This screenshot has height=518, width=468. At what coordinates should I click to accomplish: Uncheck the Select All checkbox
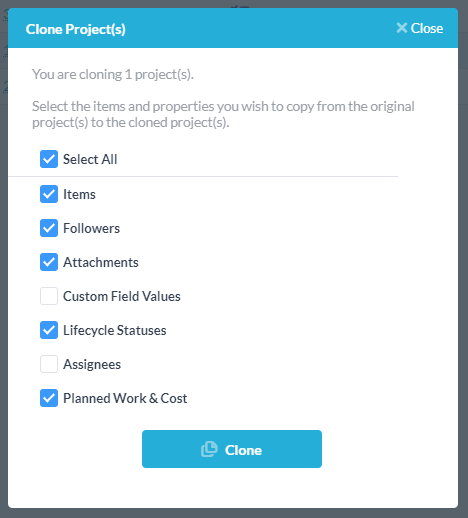click(x=49, y=159)
